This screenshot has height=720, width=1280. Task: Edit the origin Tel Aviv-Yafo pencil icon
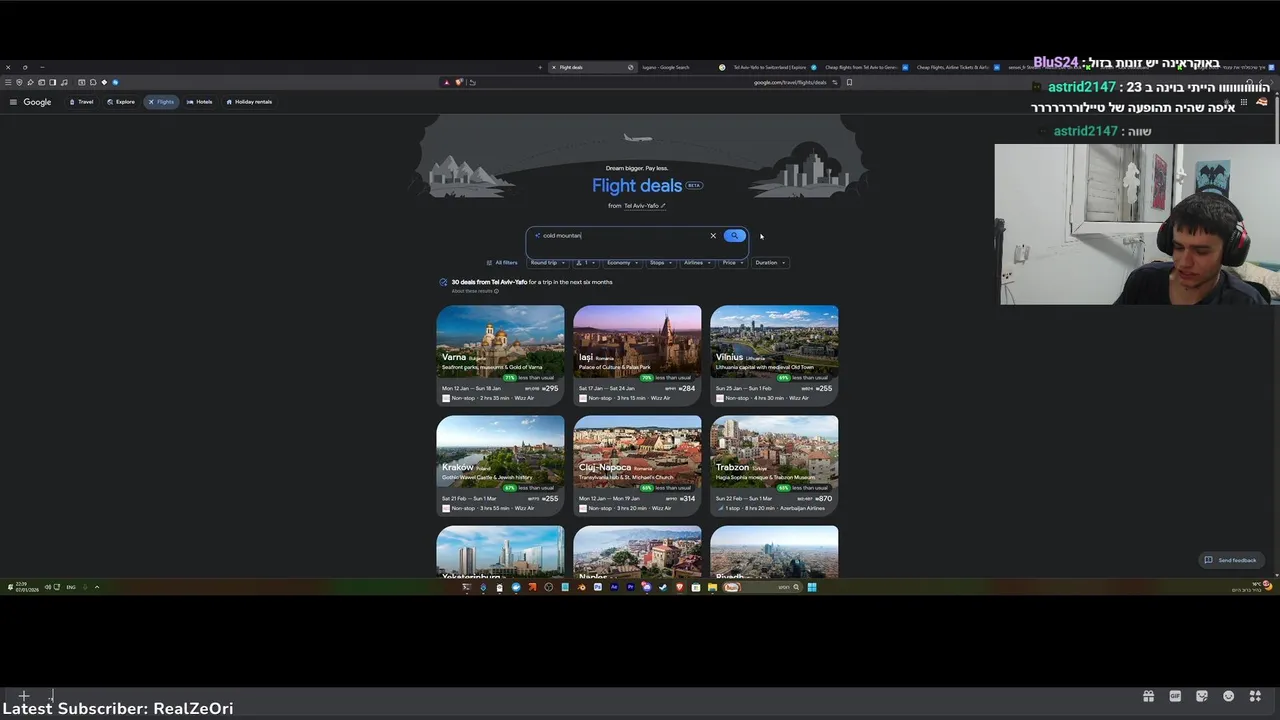(663, 206)
